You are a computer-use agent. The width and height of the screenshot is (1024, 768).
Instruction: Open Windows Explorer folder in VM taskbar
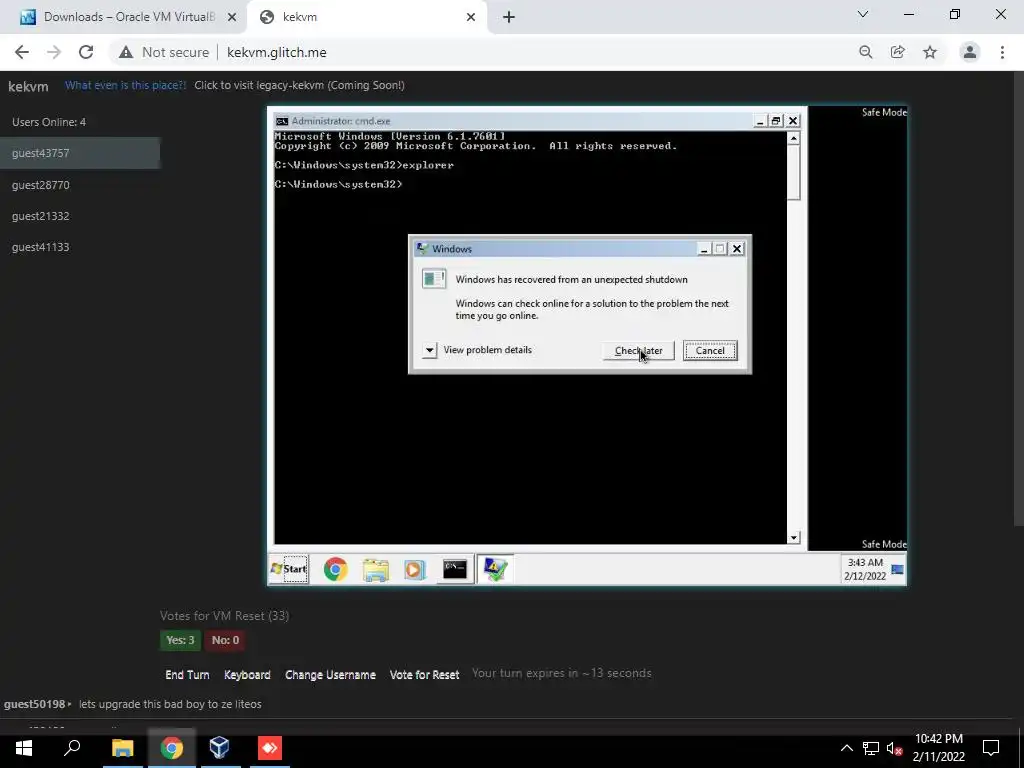376,569
